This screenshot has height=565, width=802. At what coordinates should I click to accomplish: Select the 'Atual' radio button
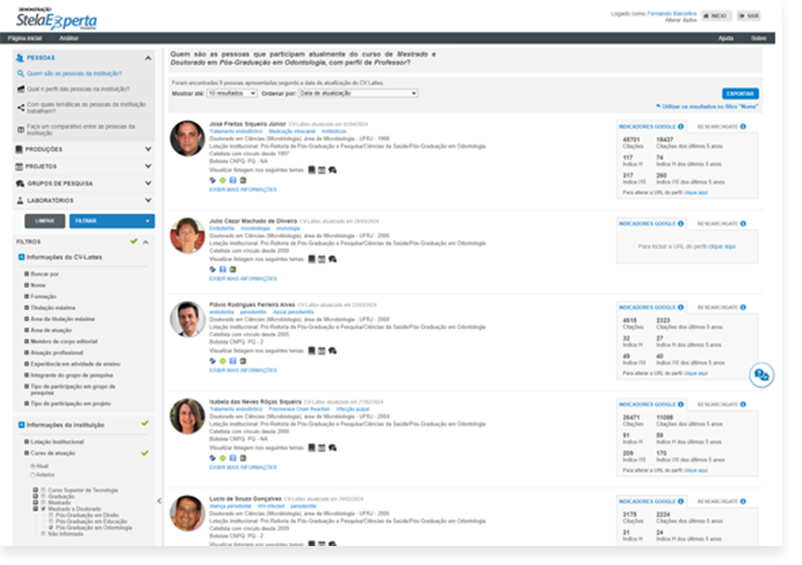[33, 466]
